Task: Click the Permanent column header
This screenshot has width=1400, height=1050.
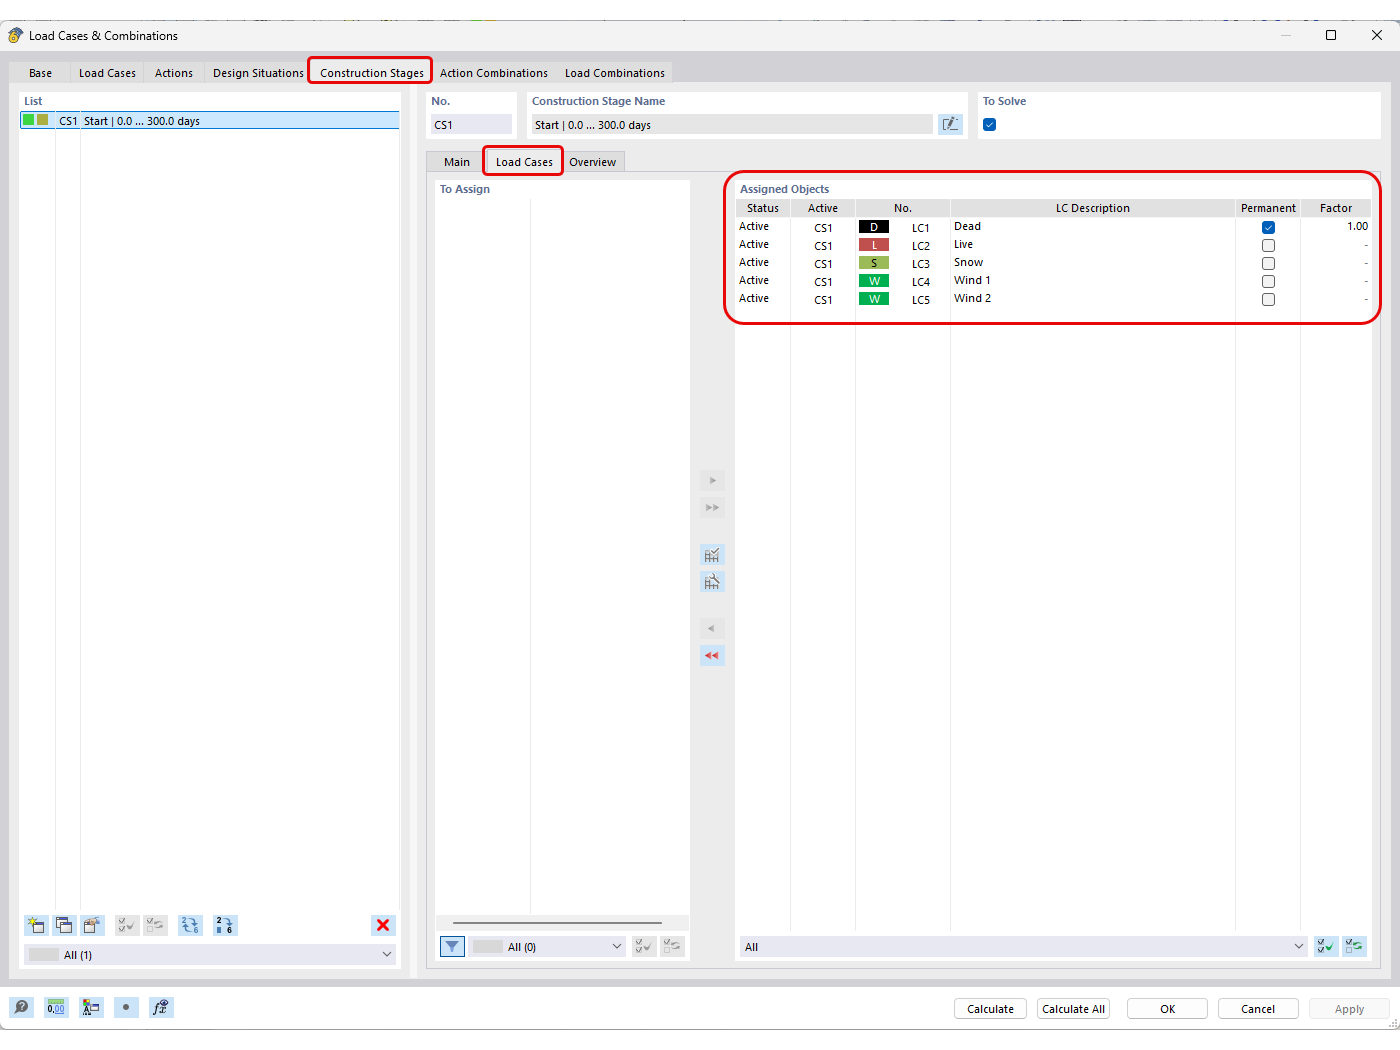Action: [x=1268, y=208]
